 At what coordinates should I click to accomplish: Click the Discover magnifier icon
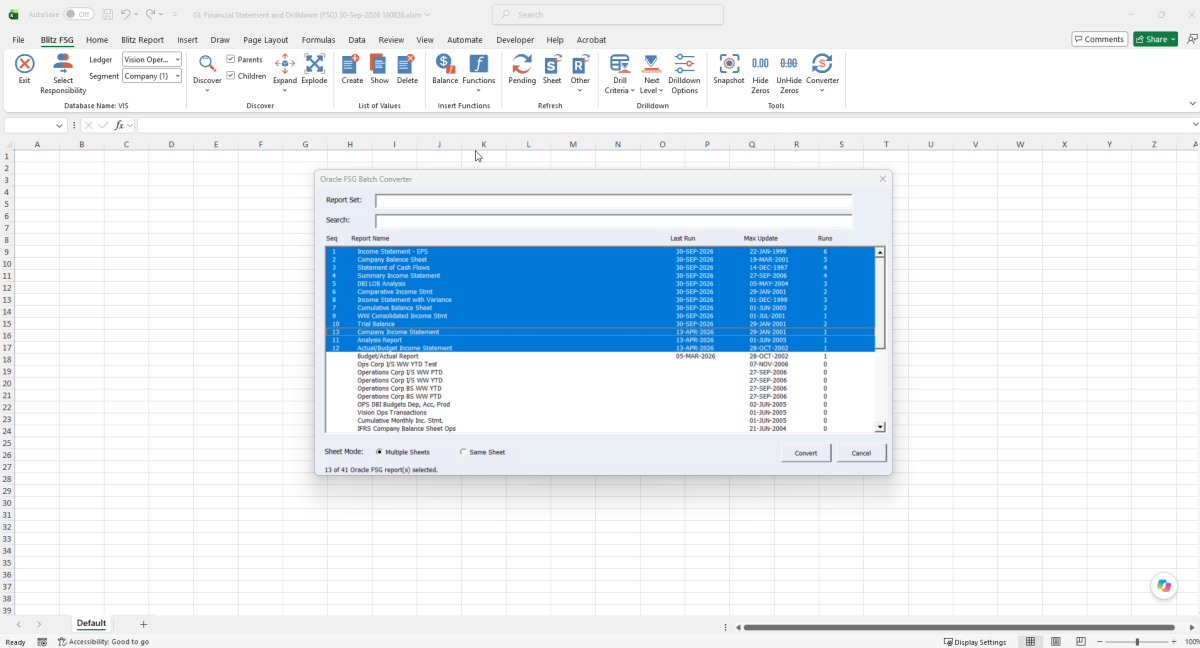(x=207, y=64)
